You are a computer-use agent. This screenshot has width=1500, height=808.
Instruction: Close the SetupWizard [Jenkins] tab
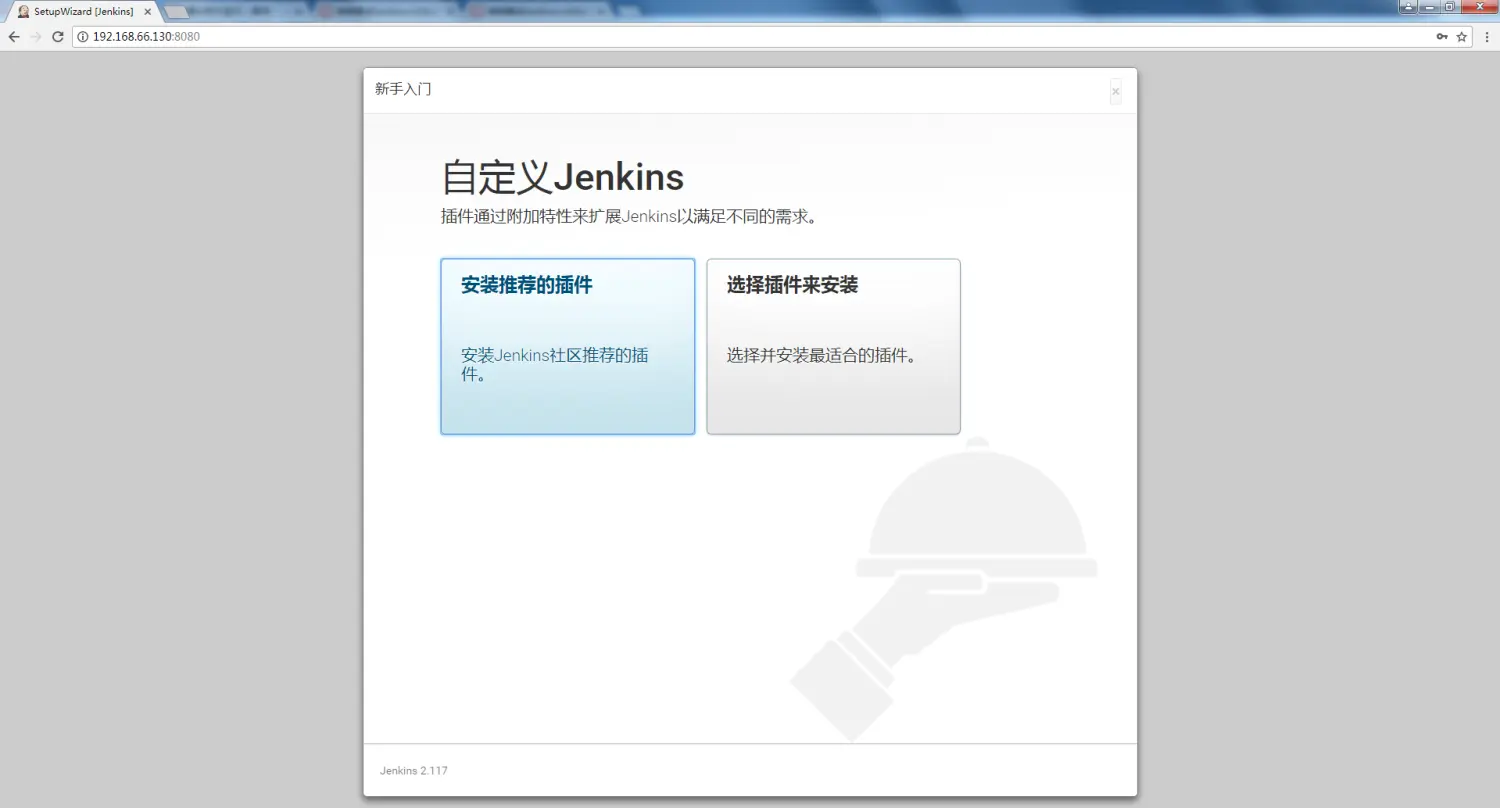click(148, 11)
